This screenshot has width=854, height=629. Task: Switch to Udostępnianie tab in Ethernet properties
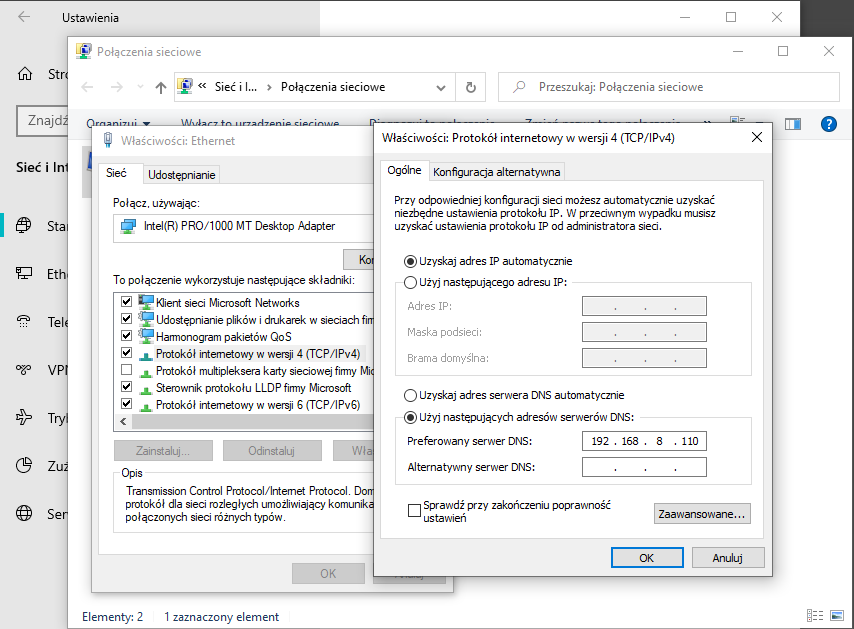tap(182, 175)
